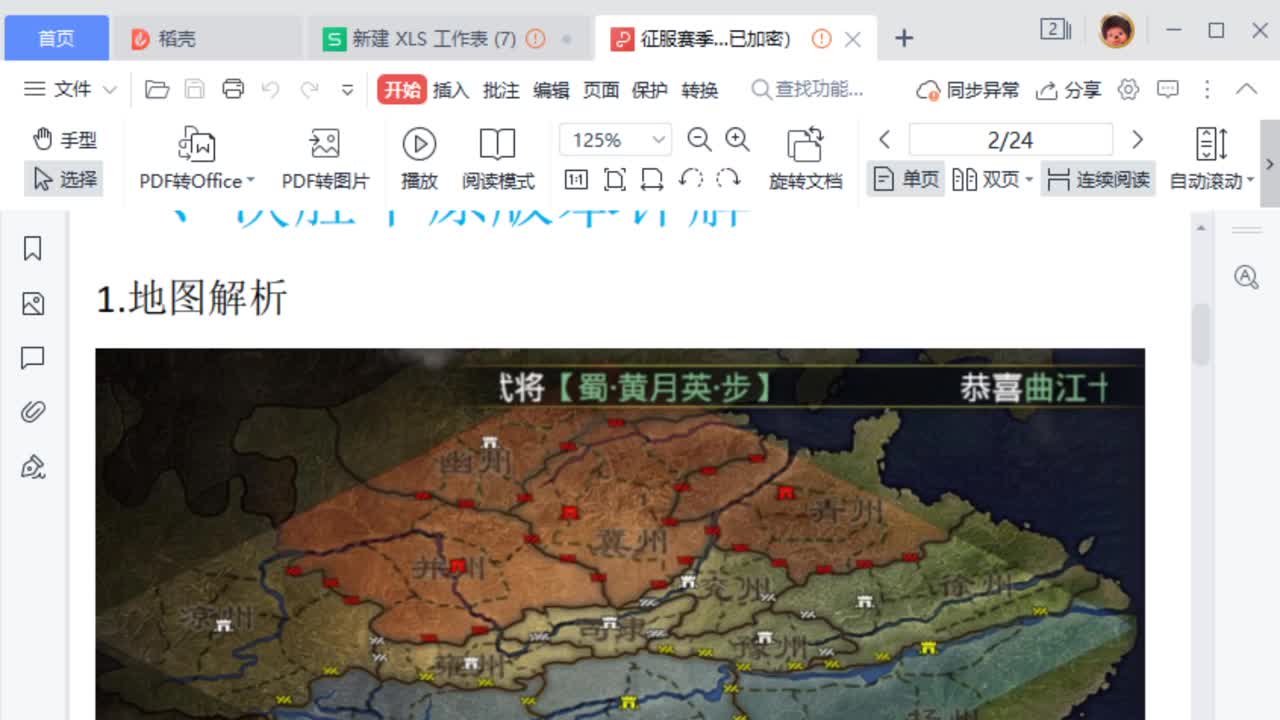Click the fit width icon
This screenshot has height=720, width=1280.
click(652, 180)
